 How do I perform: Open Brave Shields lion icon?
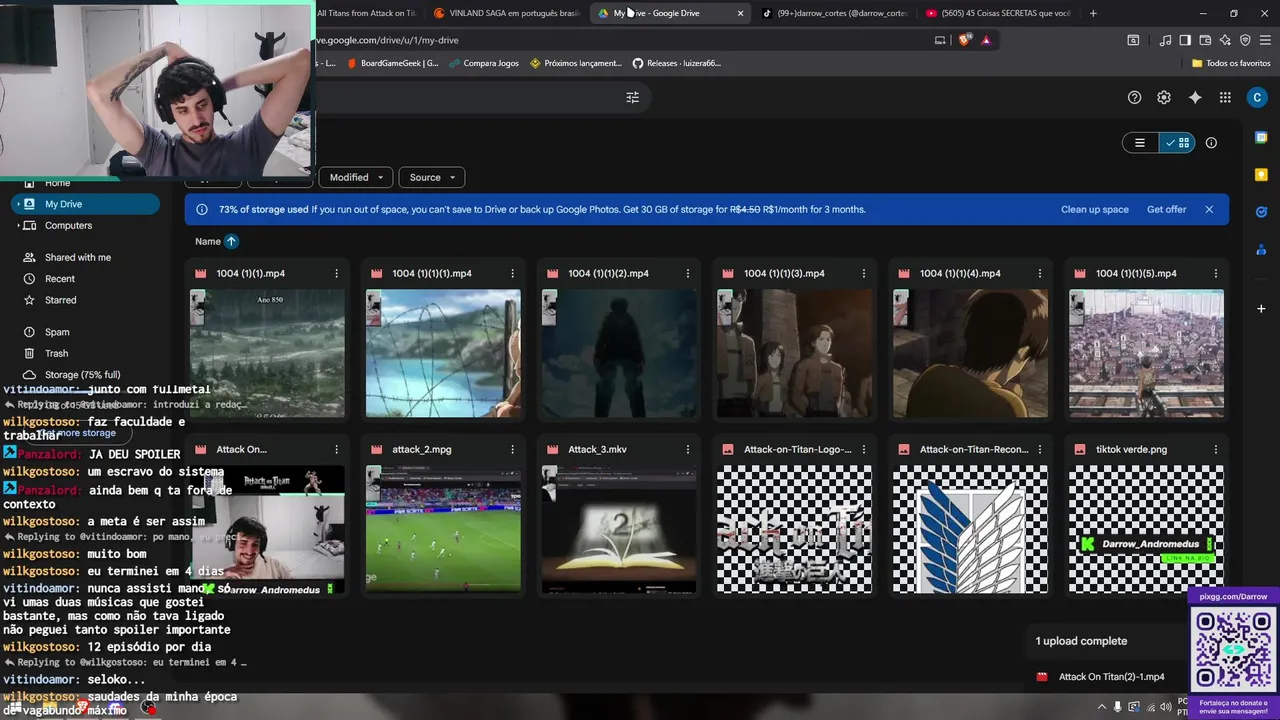pos(964,40)
